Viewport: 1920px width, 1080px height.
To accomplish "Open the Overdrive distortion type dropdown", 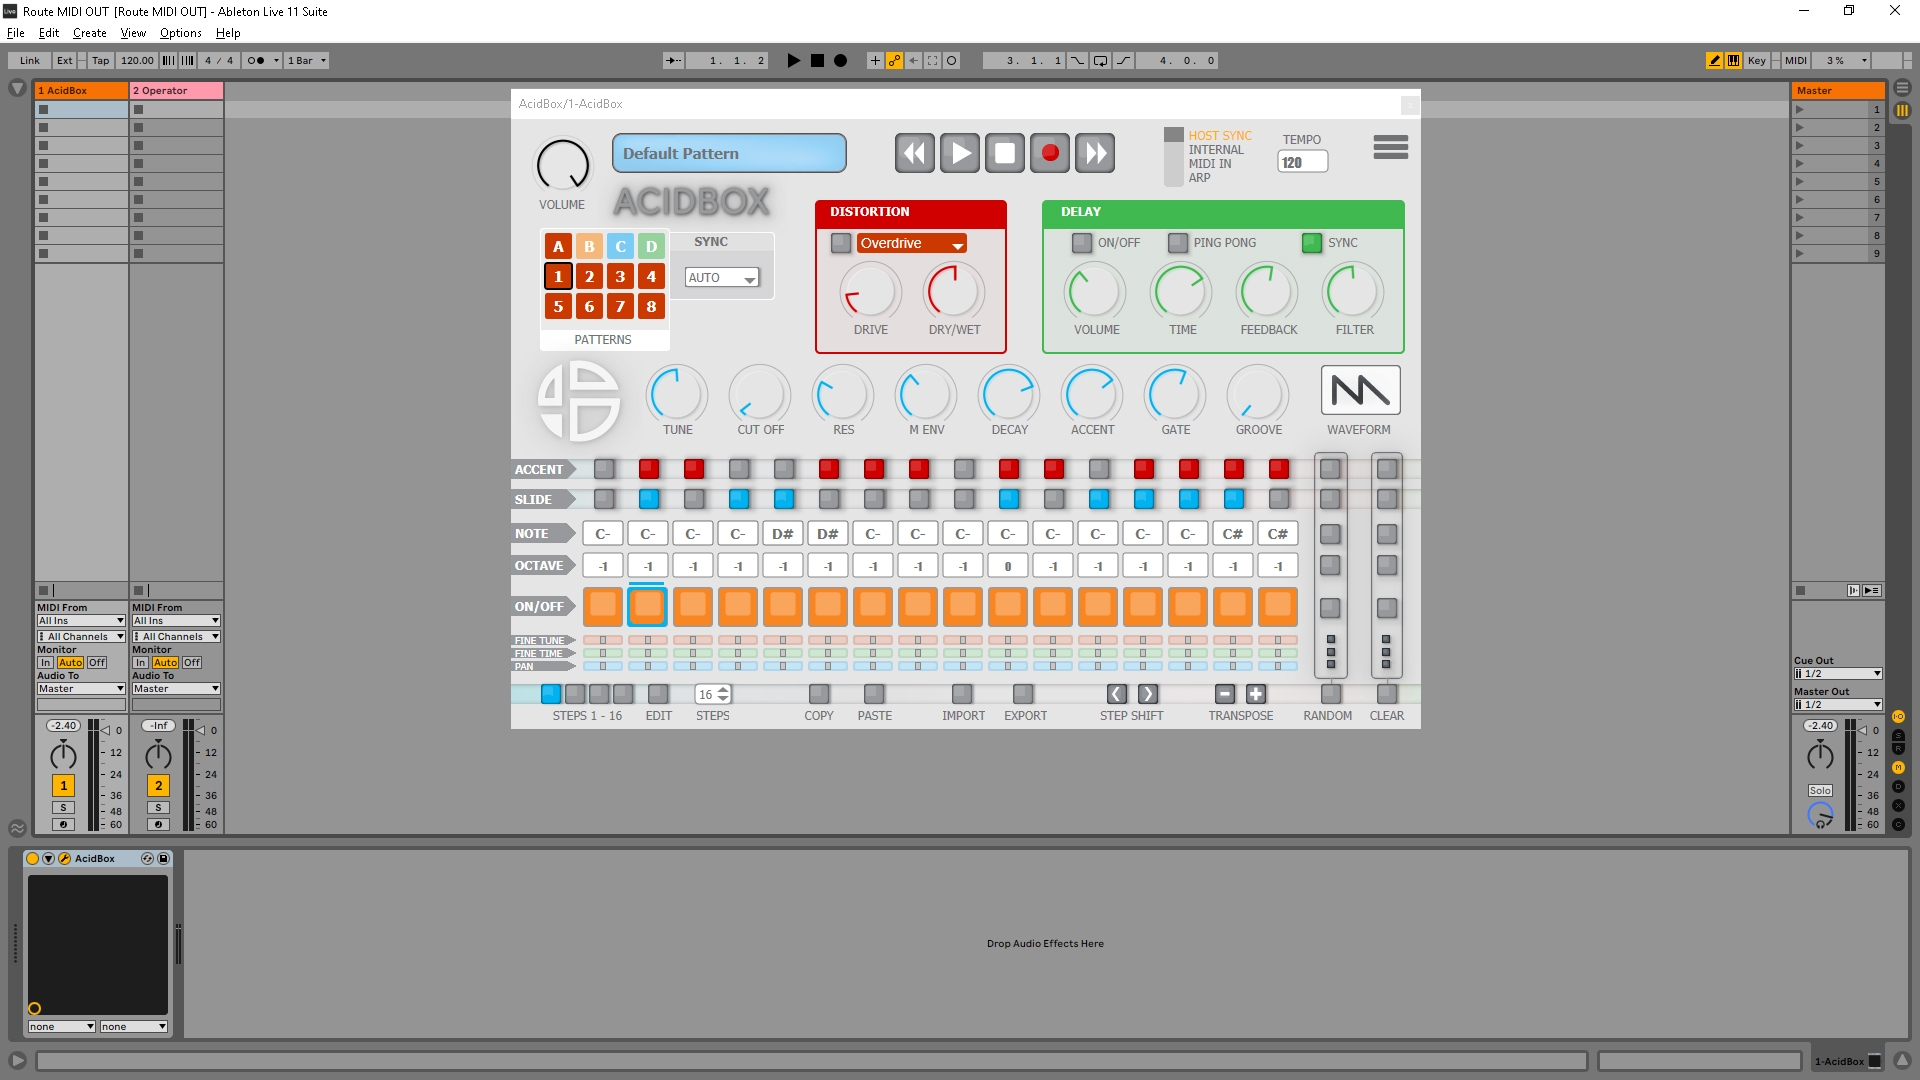I will tap(911, 244).
